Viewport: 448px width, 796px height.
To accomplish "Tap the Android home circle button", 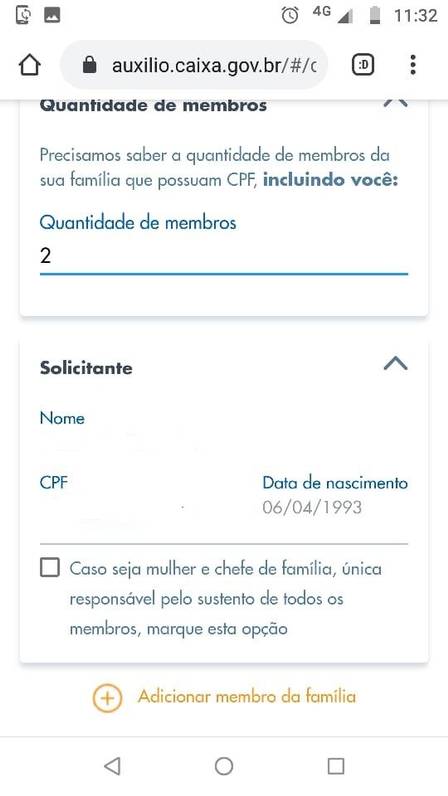I will pos(223,766).
